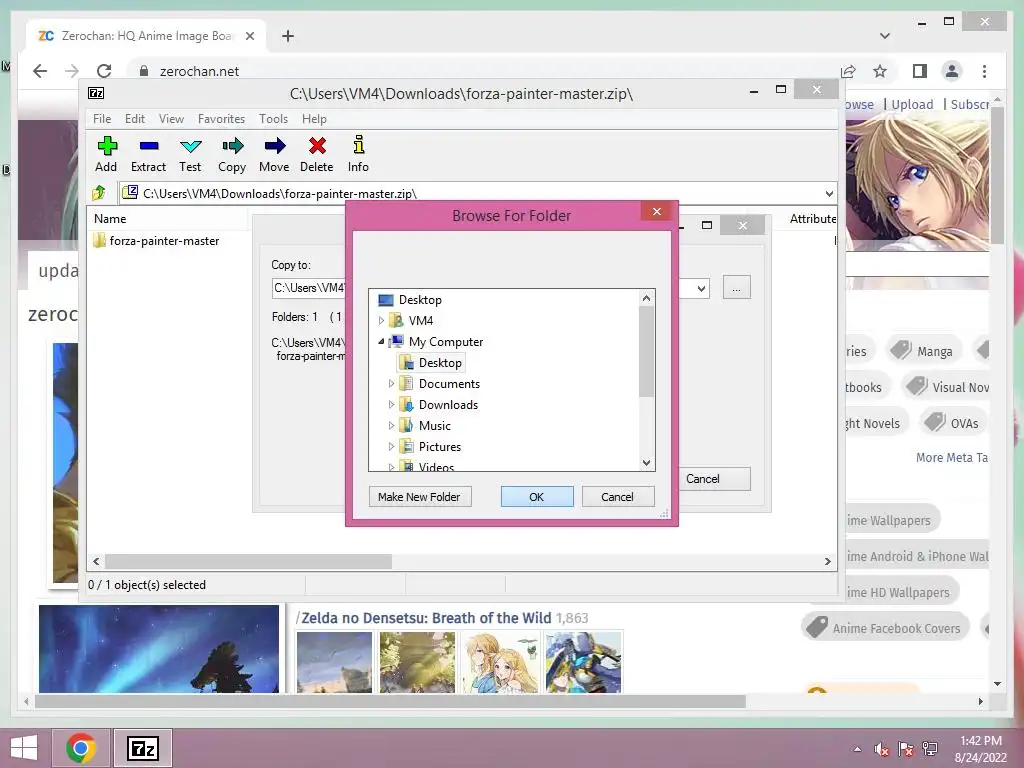Click the Extract tool in 7-Zip
Image resolution: width=1024 pixels, height=768 pixels.
[148, 155]
